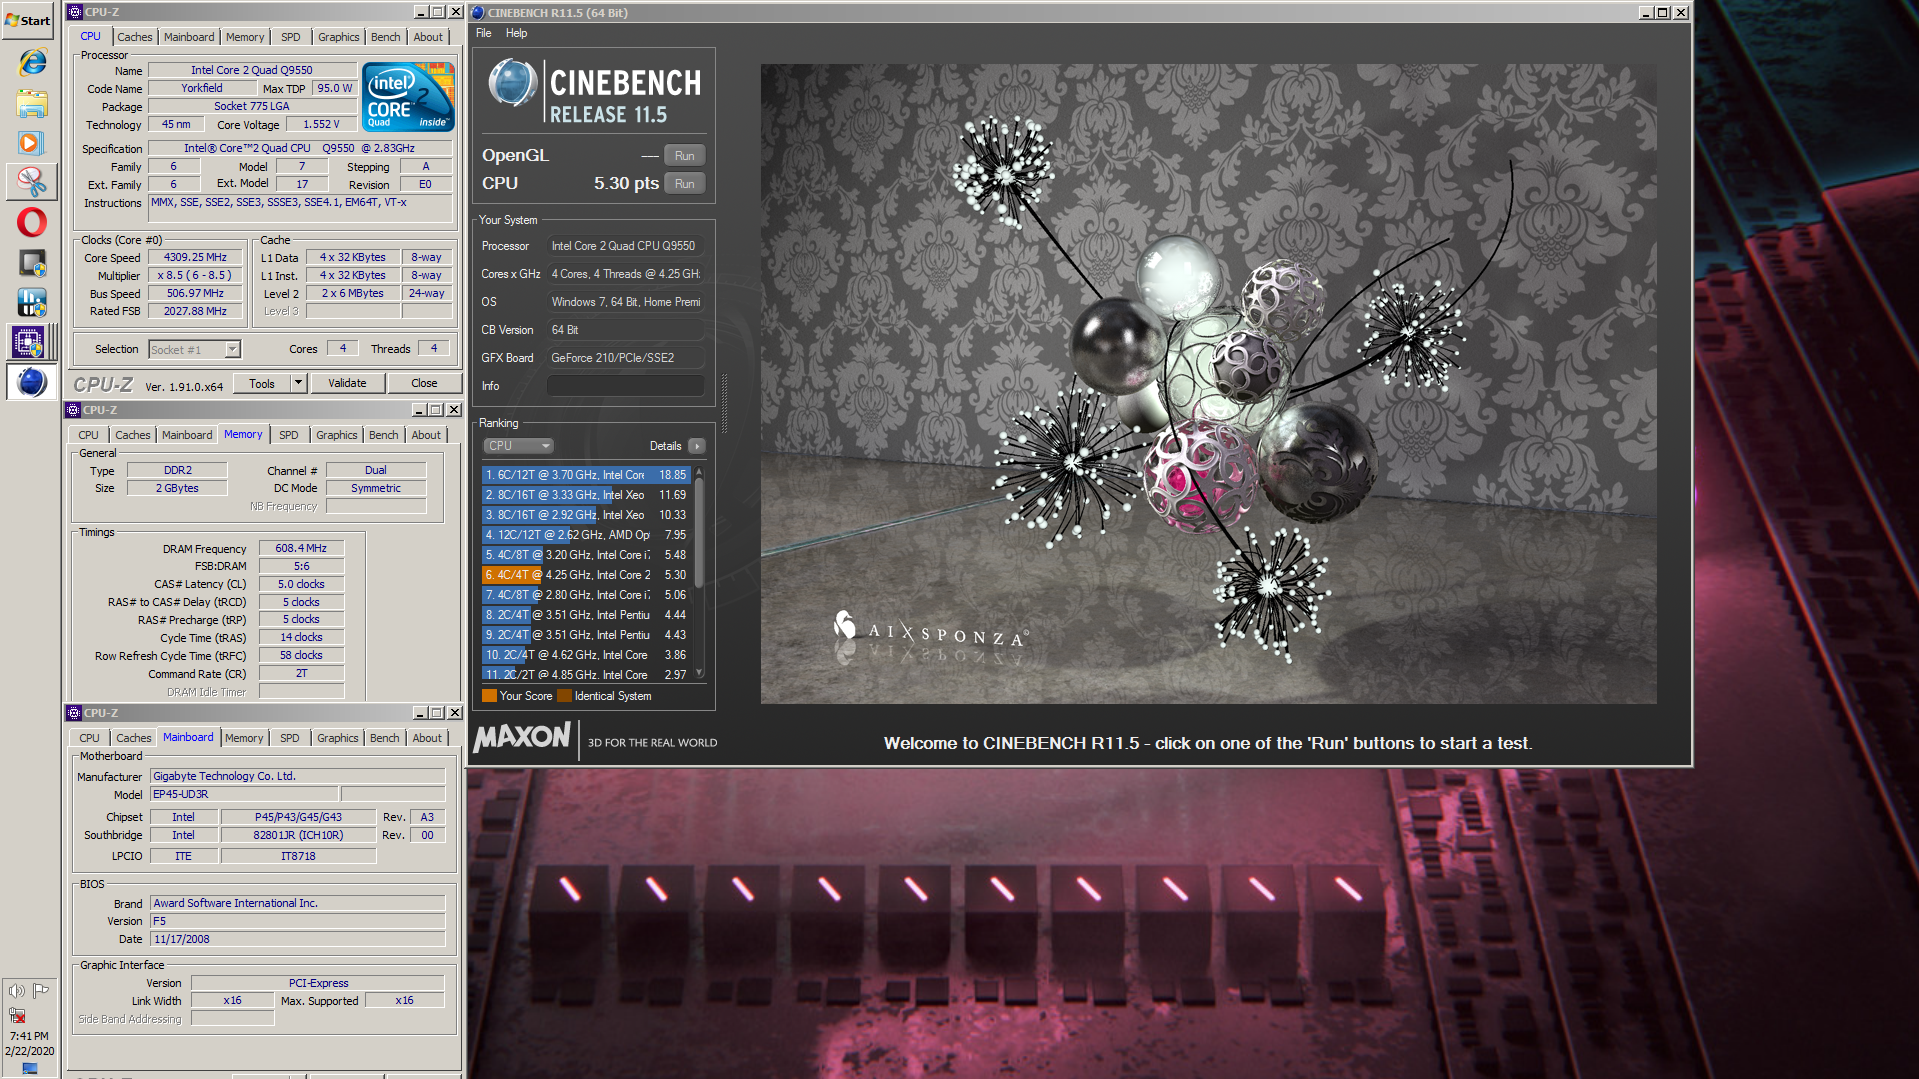Screen dimensions: 1919x1079
Task: Click the disconnected network tray icon
Action: [x=17, y=1015]
